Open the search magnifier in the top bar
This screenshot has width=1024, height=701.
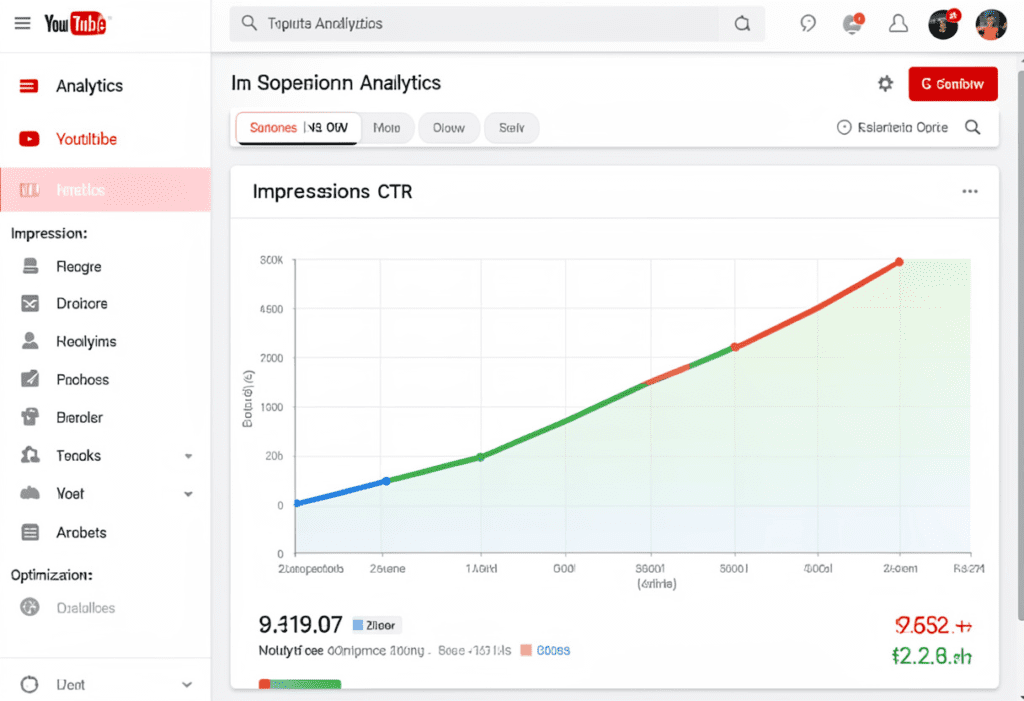click(741, 21)
